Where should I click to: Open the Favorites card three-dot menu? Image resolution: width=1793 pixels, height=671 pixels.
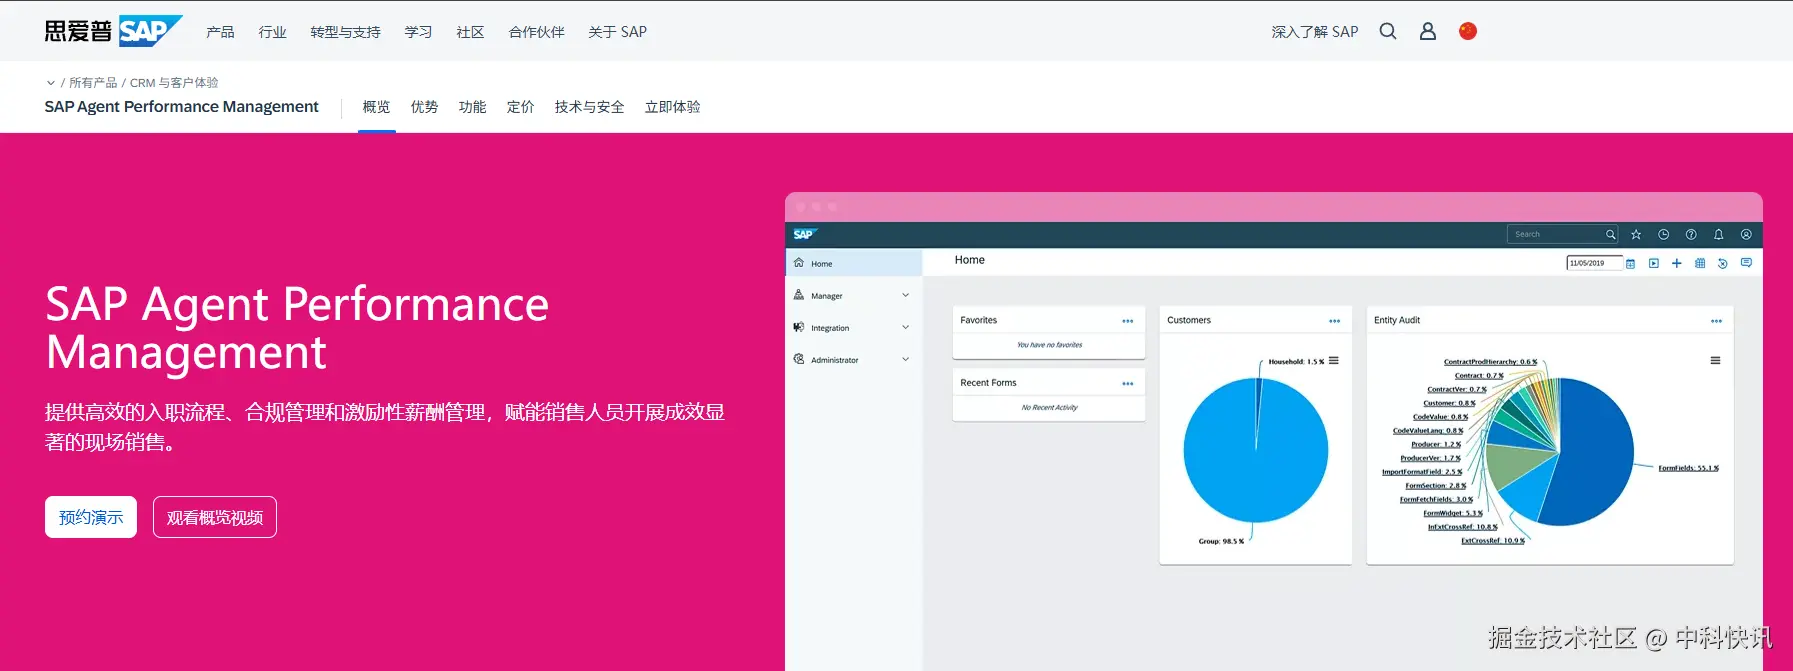click(1128, 321)
